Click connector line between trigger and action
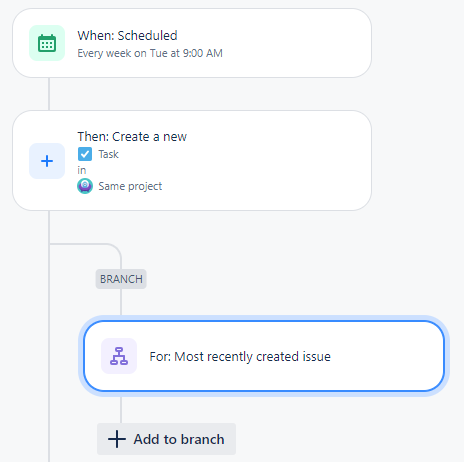Screen dimensions: 464x462 [x=49, y=94]
